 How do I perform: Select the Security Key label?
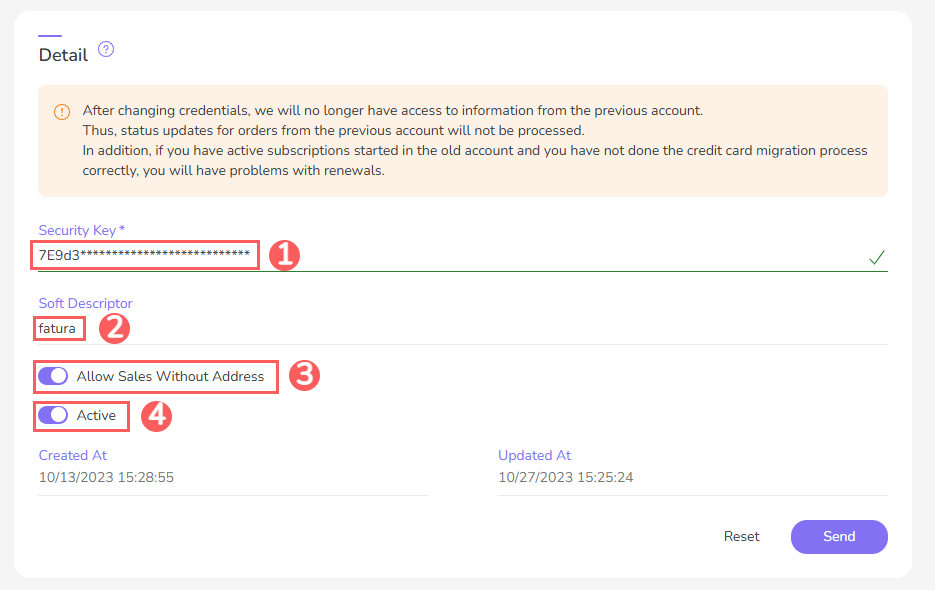pos(82,230)
